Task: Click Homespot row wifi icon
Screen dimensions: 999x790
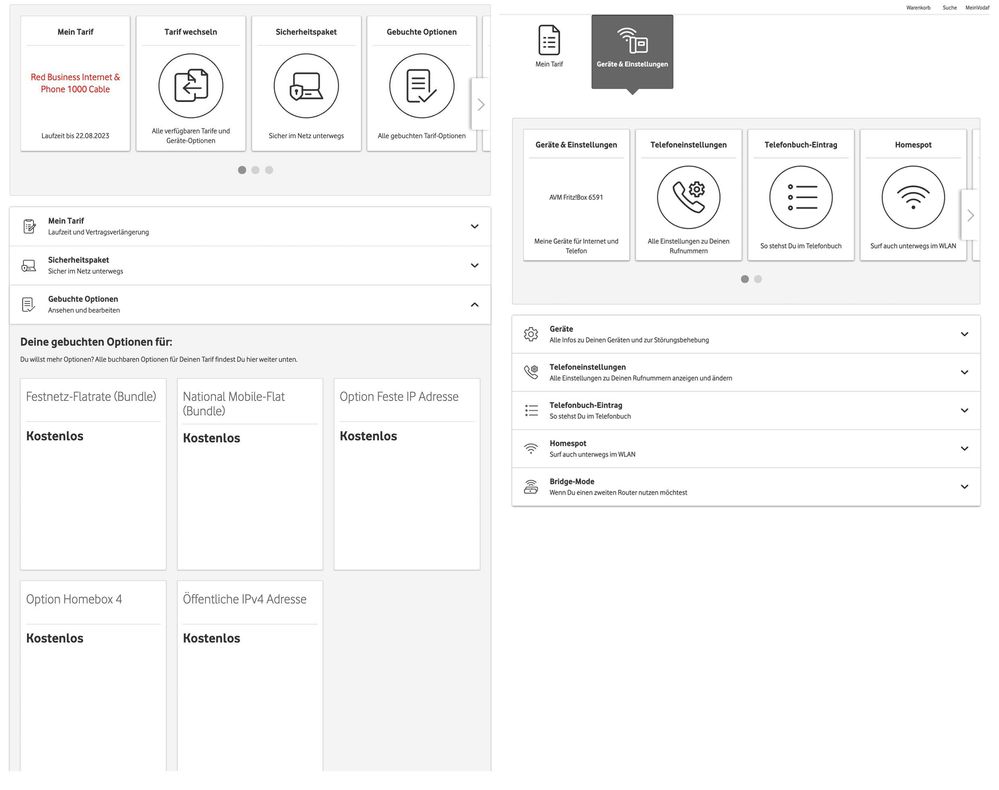Action: click(531, 449)
